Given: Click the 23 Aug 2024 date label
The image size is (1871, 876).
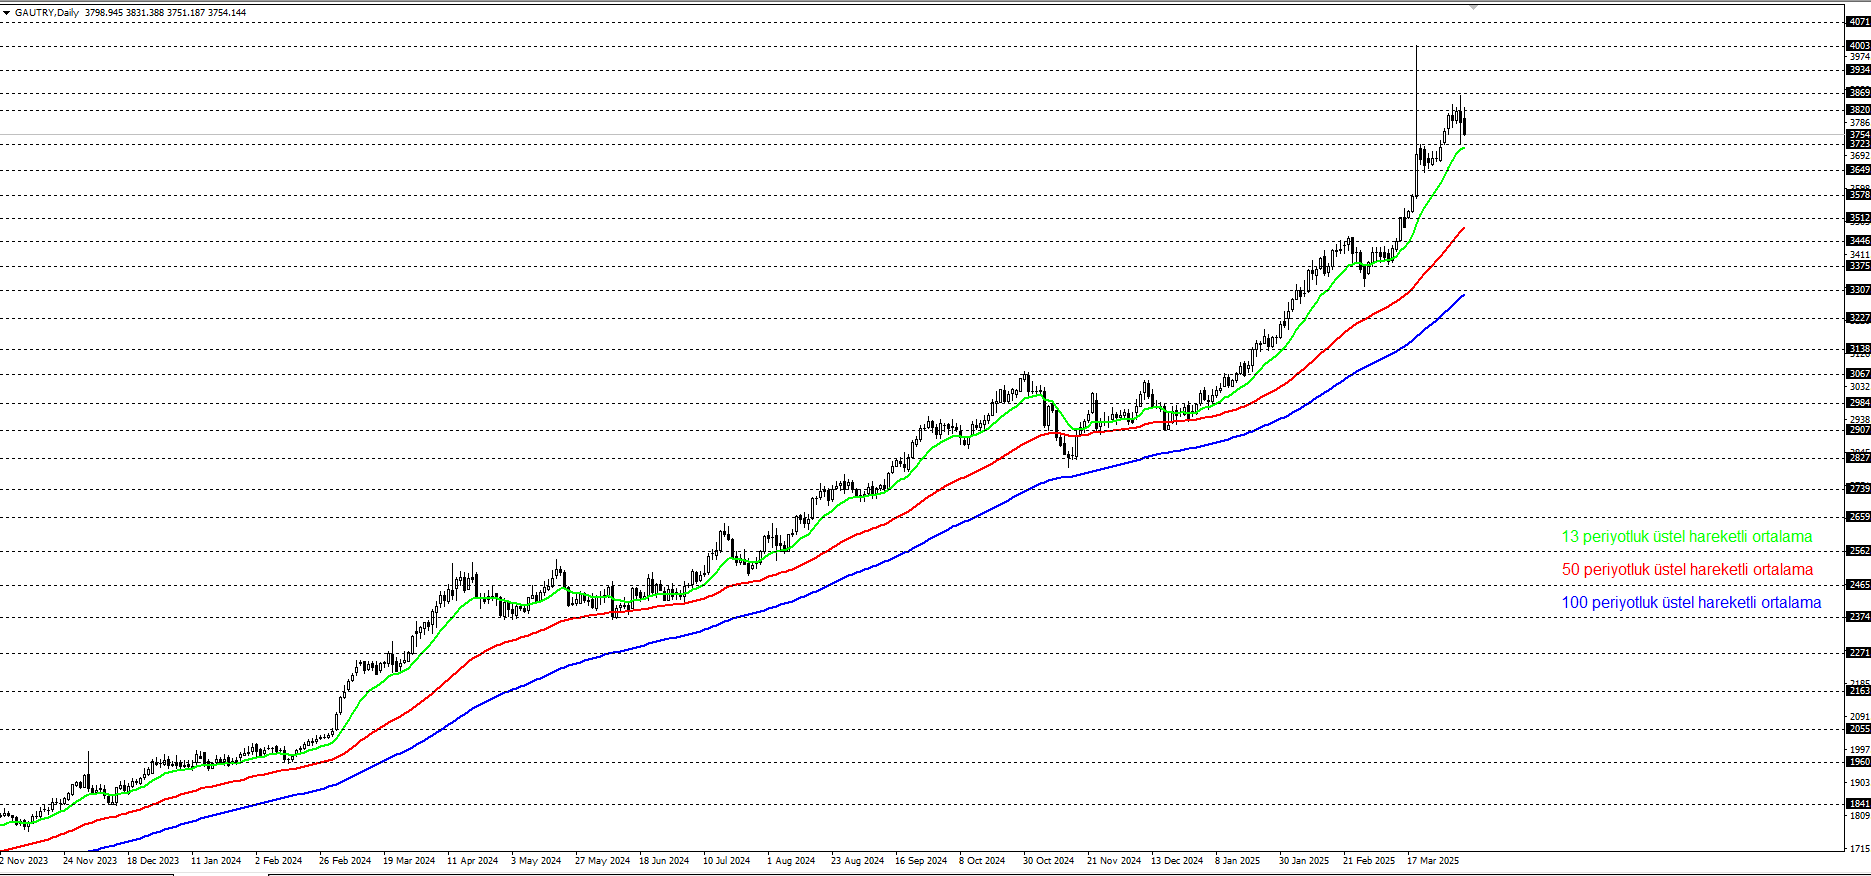Looking at the screenshot, I should (x=857, y=861).
